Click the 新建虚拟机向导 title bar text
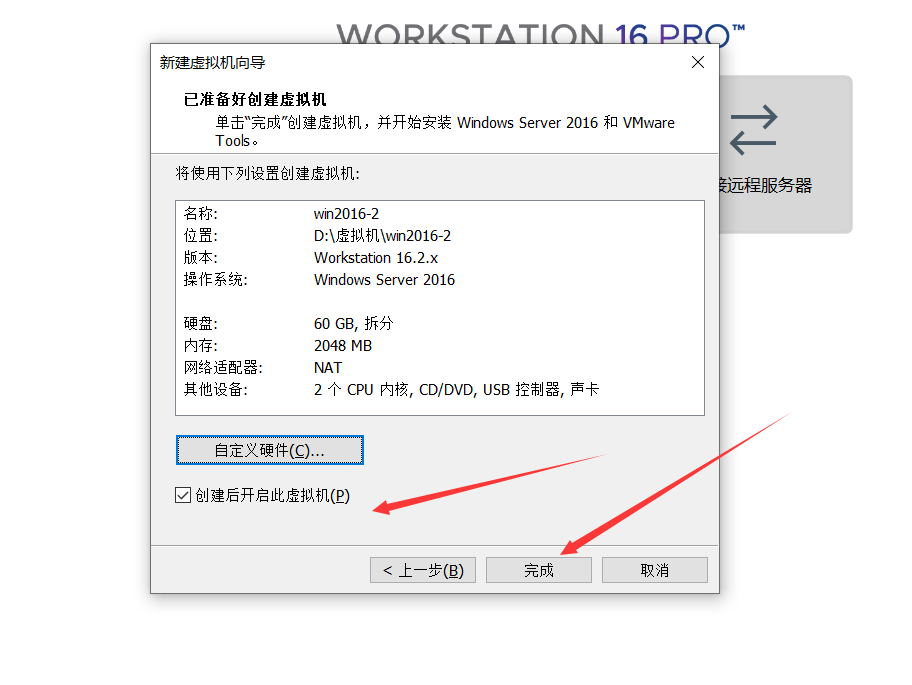Image resolution: width=912 pixels, height=685 pixels. (x=212, y=63)
